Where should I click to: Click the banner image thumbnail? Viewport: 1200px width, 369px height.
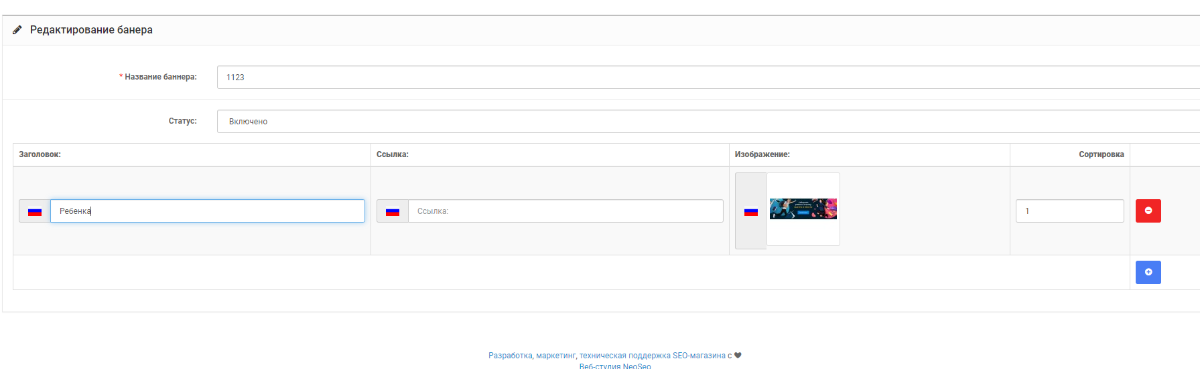803,208
